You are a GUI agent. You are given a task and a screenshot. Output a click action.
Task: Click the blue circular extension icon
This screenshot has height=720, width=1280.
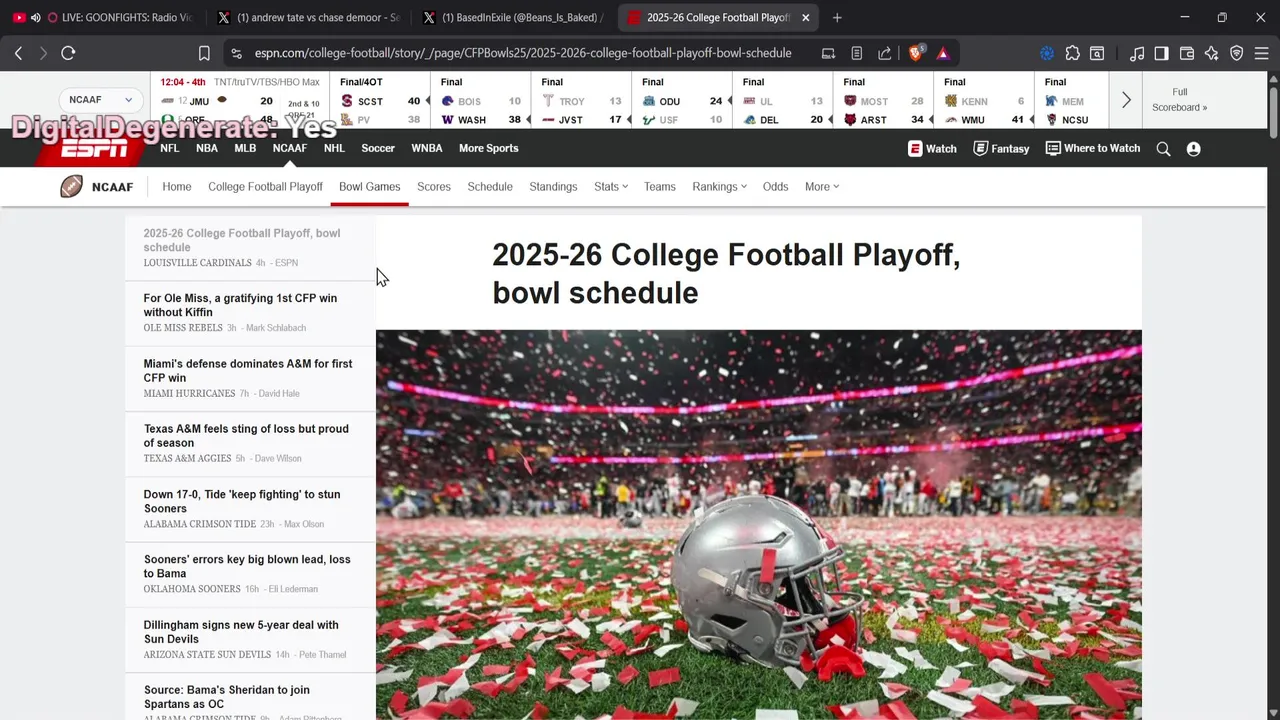1047,53
